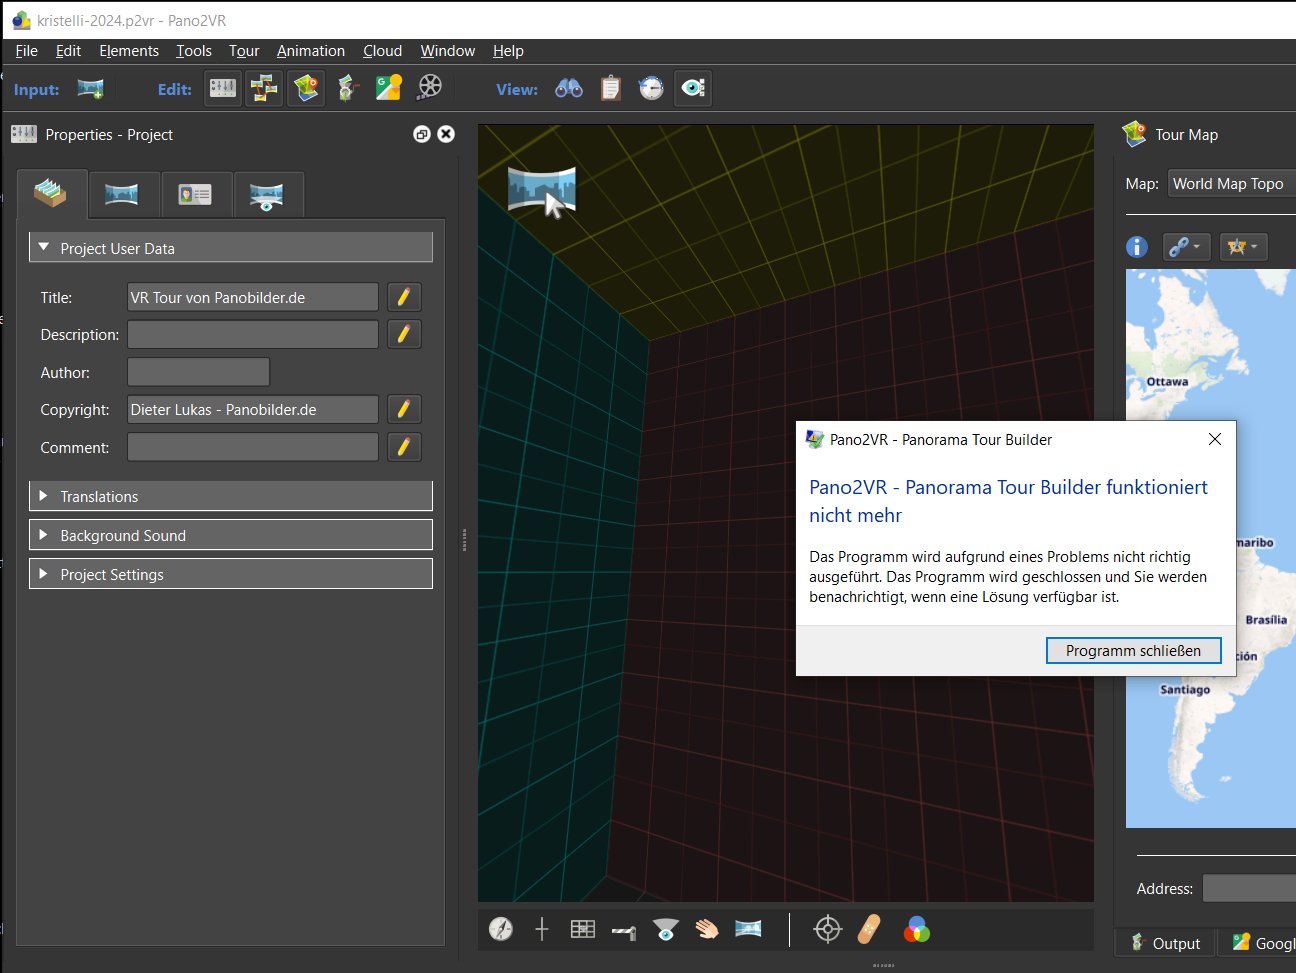Toggle the Viewer eye panel icon
Viewport: 1296px width, 973px height.
(x=693, y=88)
